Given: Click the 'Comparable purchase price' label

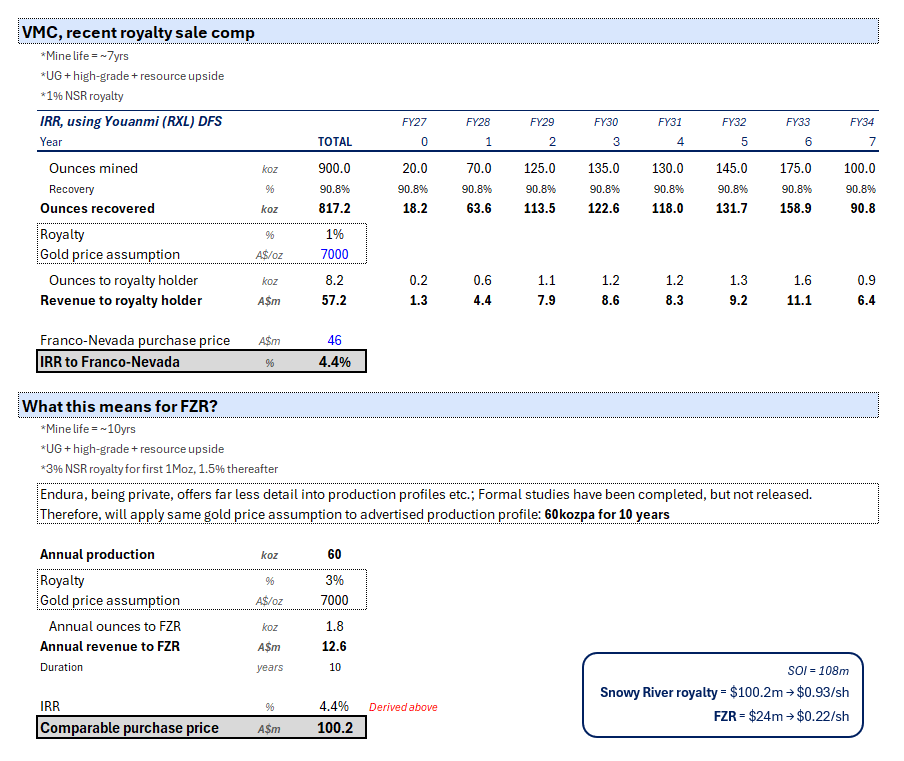Looking at the screenshot, I should point(129,728).
